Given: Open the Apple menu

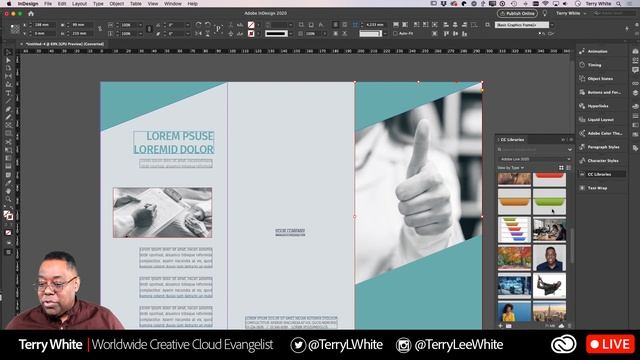Looking at the screenshot, I should 9,4.
